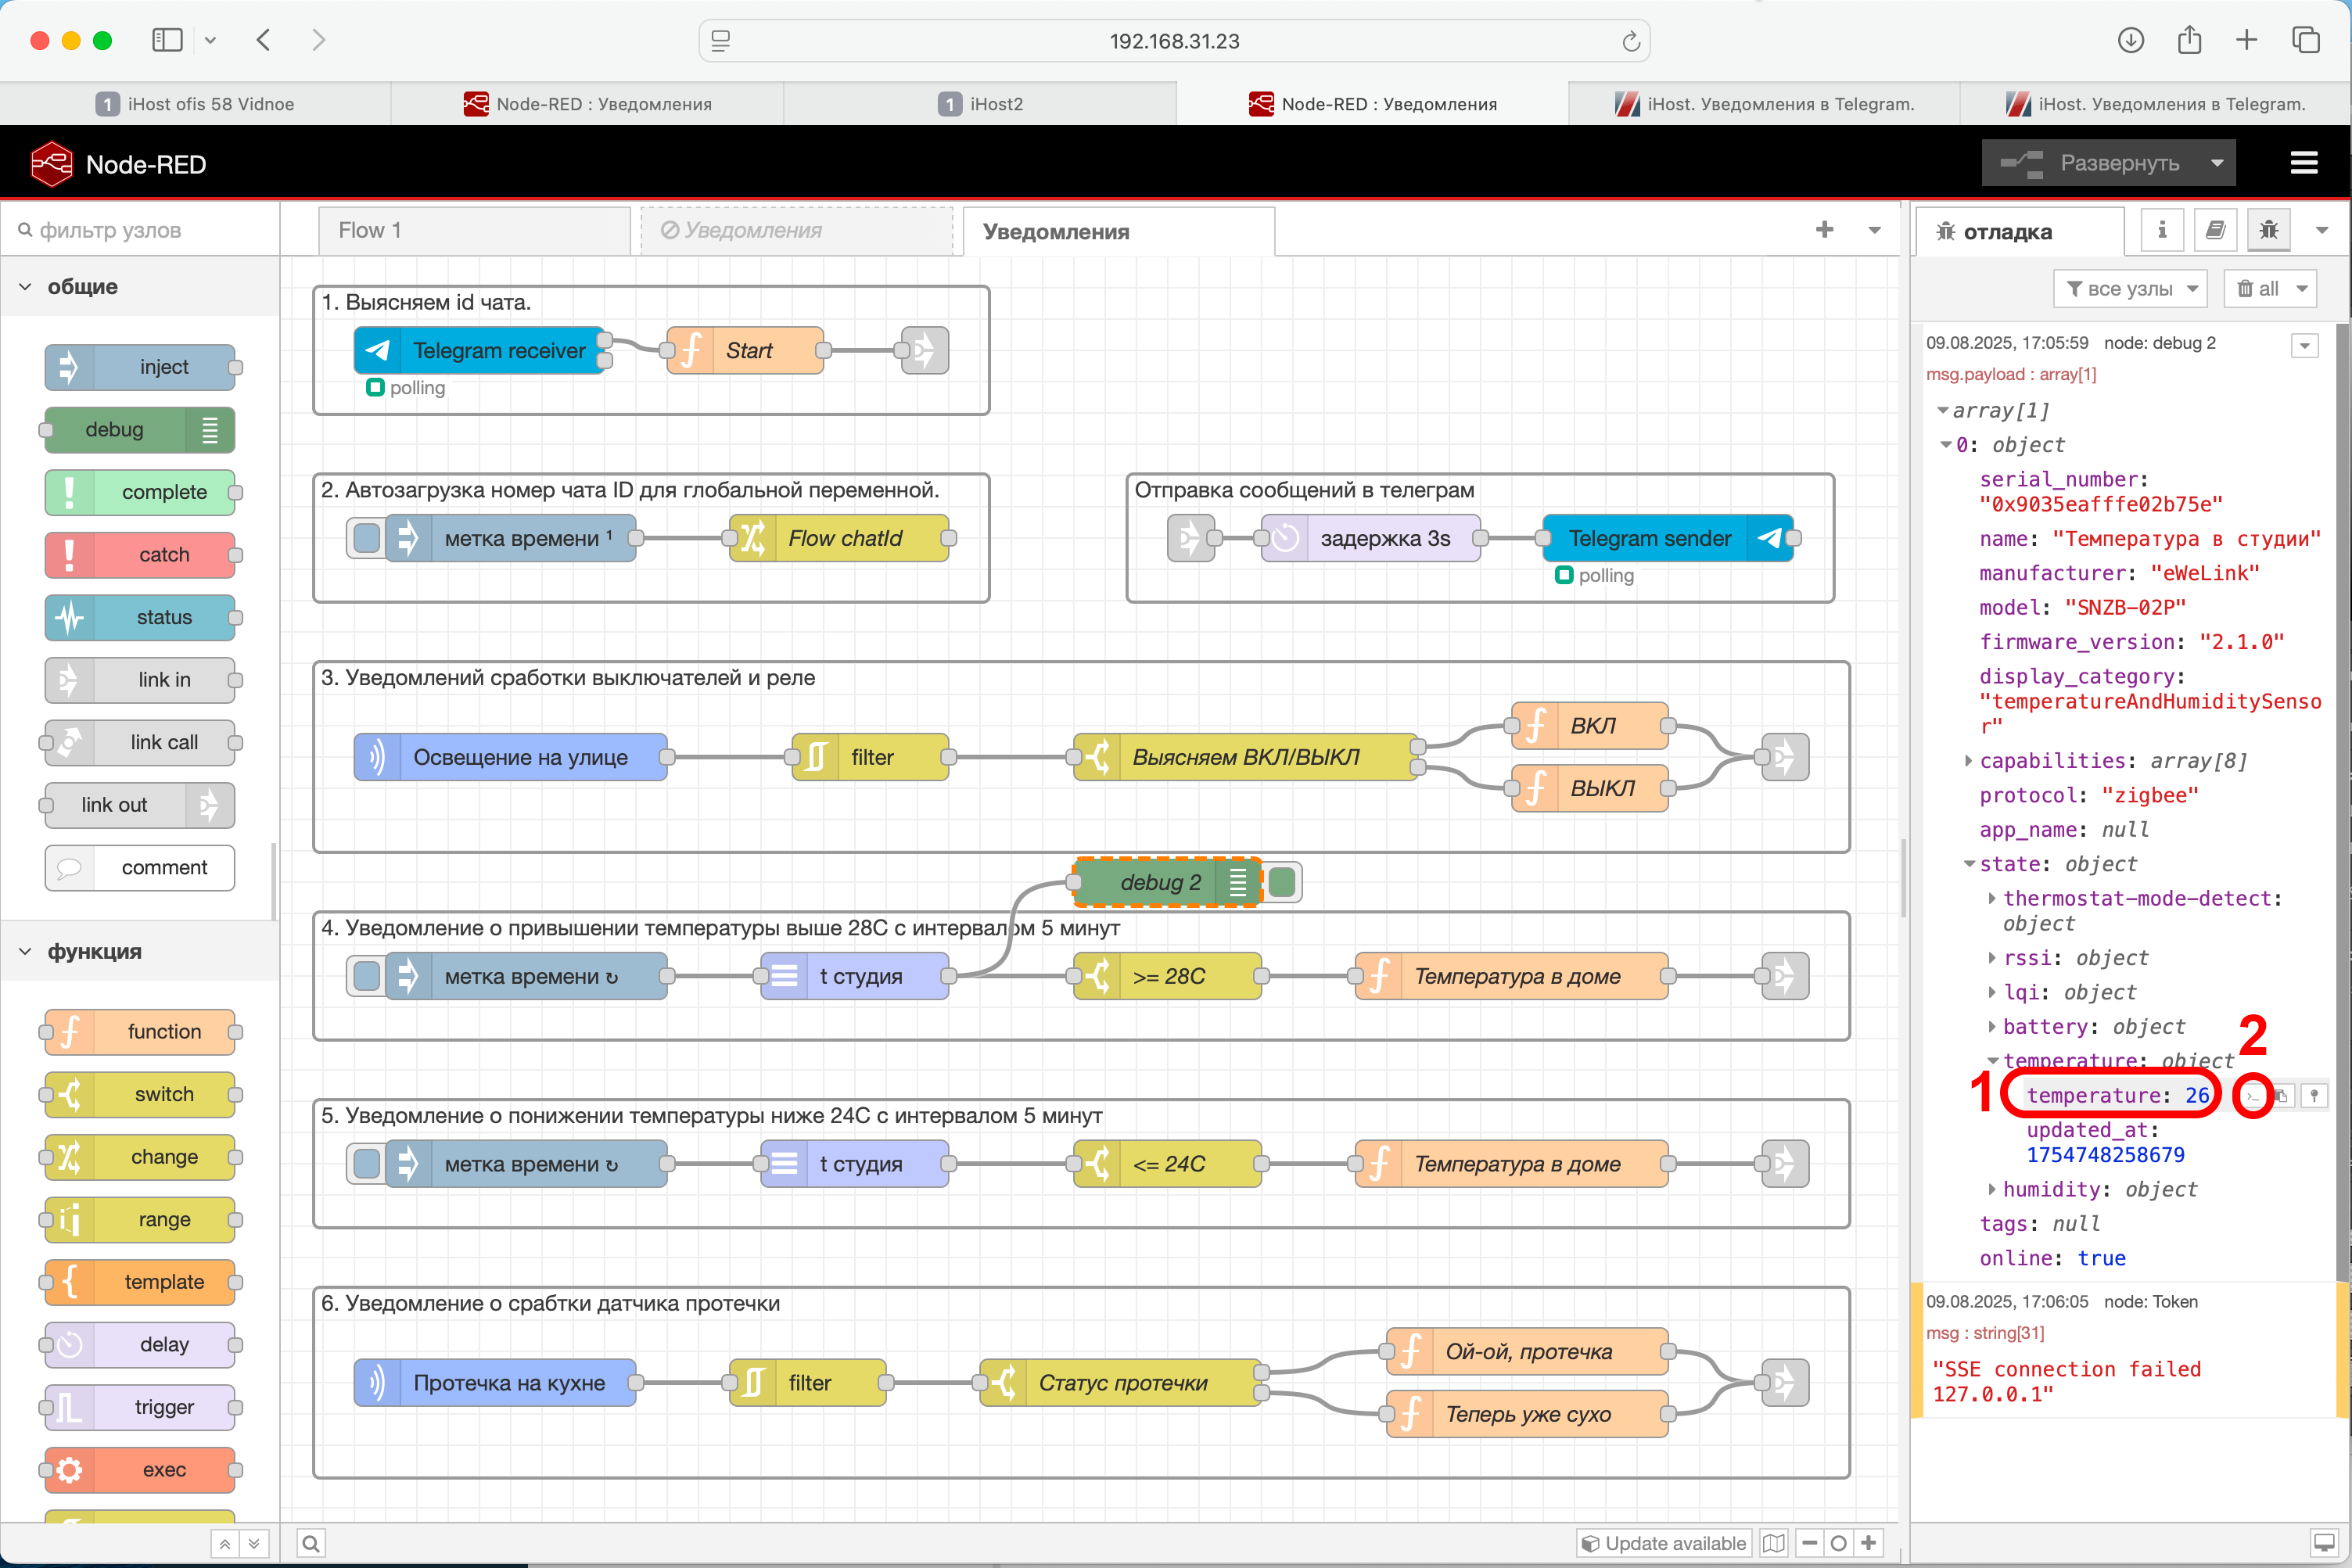Expand the capabilities array[8] entry
The image size is (2352, 1568).
pos(1968,761)
